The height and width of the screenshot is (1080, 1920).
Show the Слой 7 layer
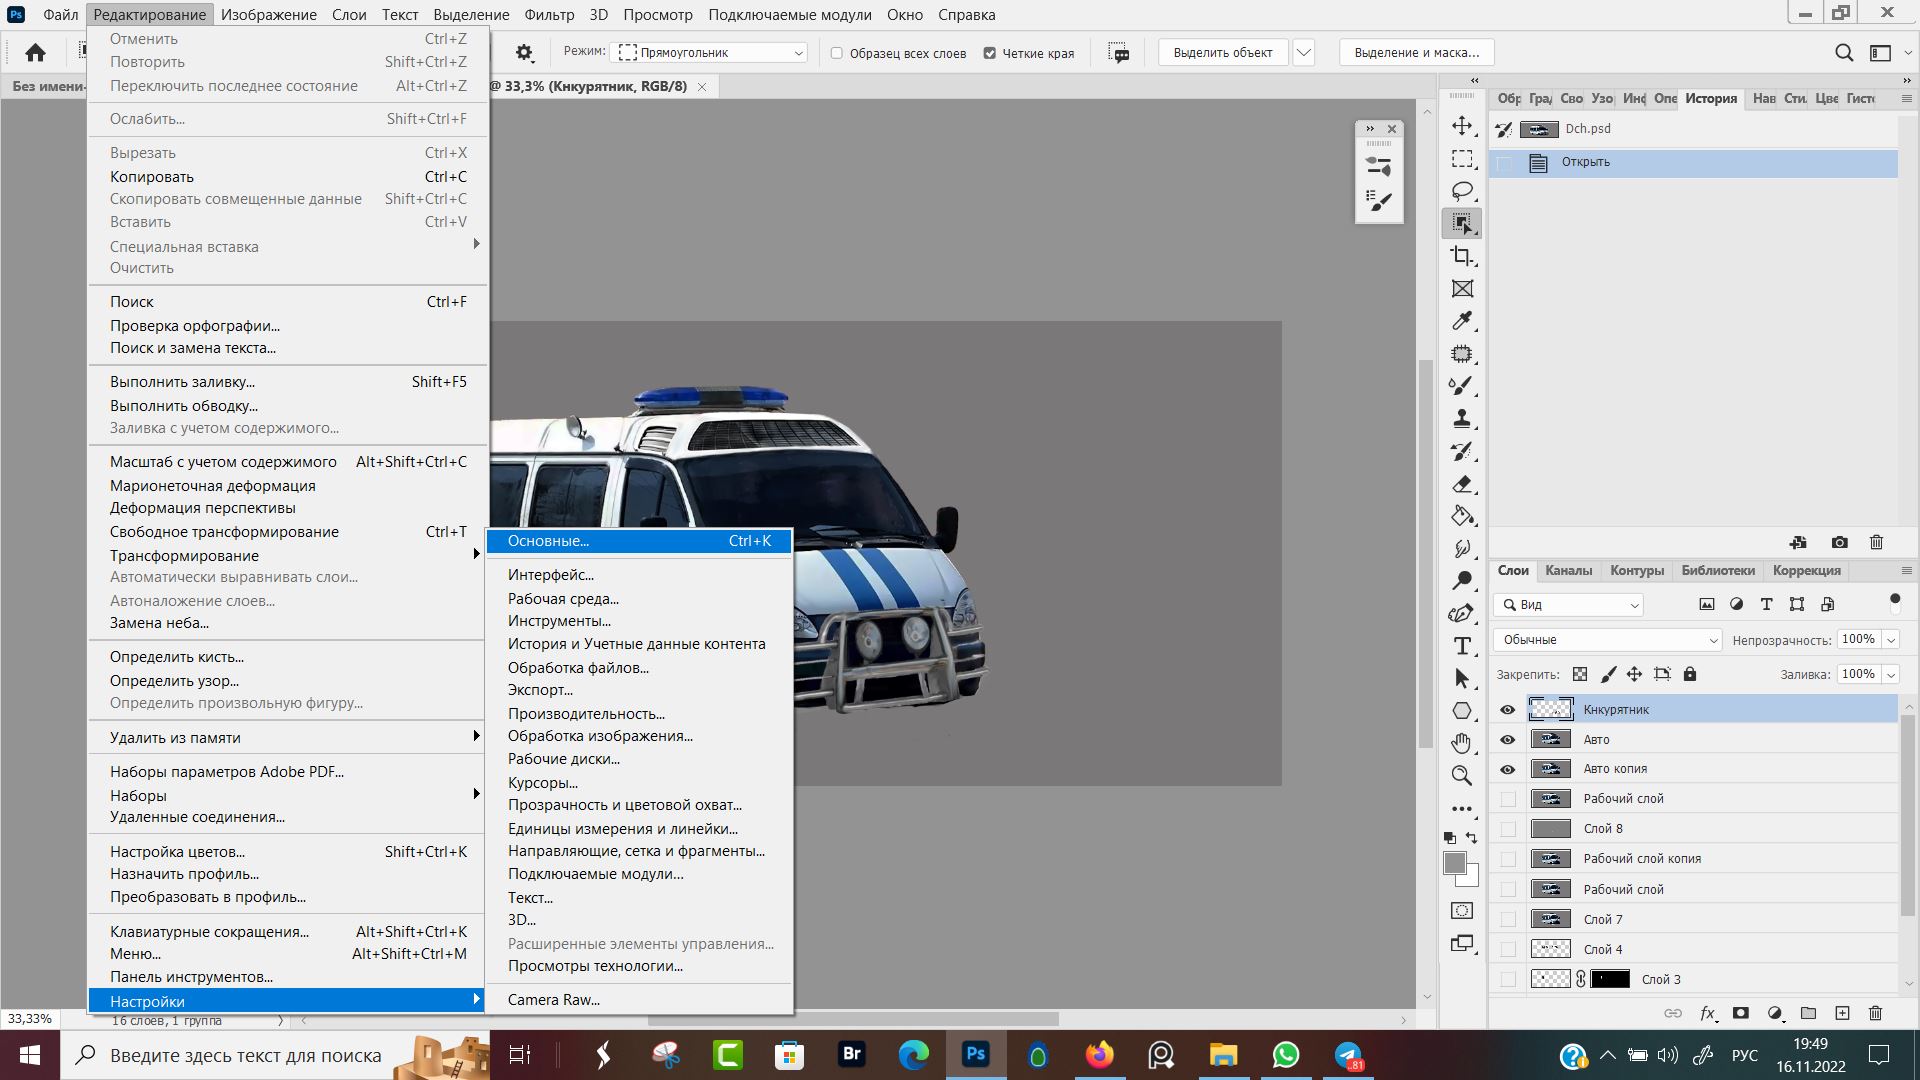1507,920
